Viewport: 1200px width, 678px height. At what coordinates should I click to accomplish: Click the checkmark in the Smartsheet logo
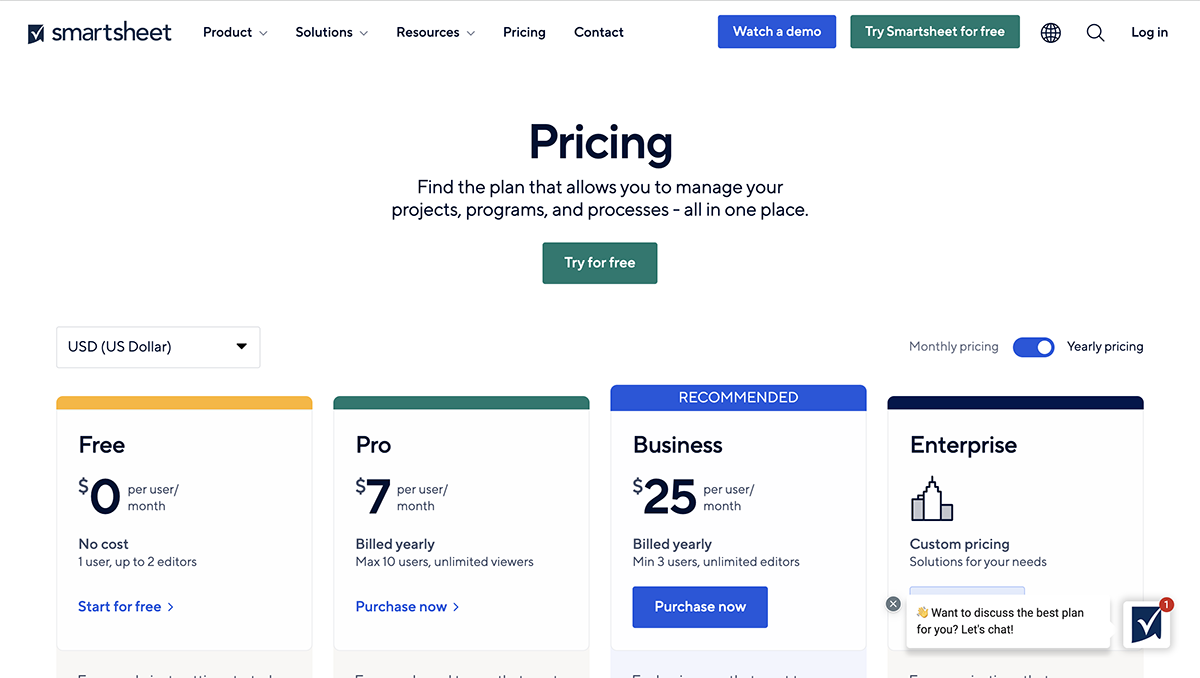(x=35, y=31)
